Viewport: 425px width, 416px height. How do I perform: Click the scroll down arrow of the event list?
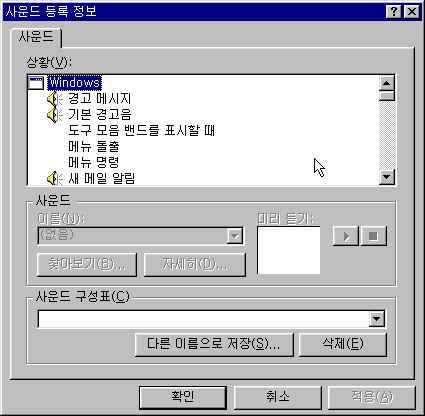click(x=387, y=177)
